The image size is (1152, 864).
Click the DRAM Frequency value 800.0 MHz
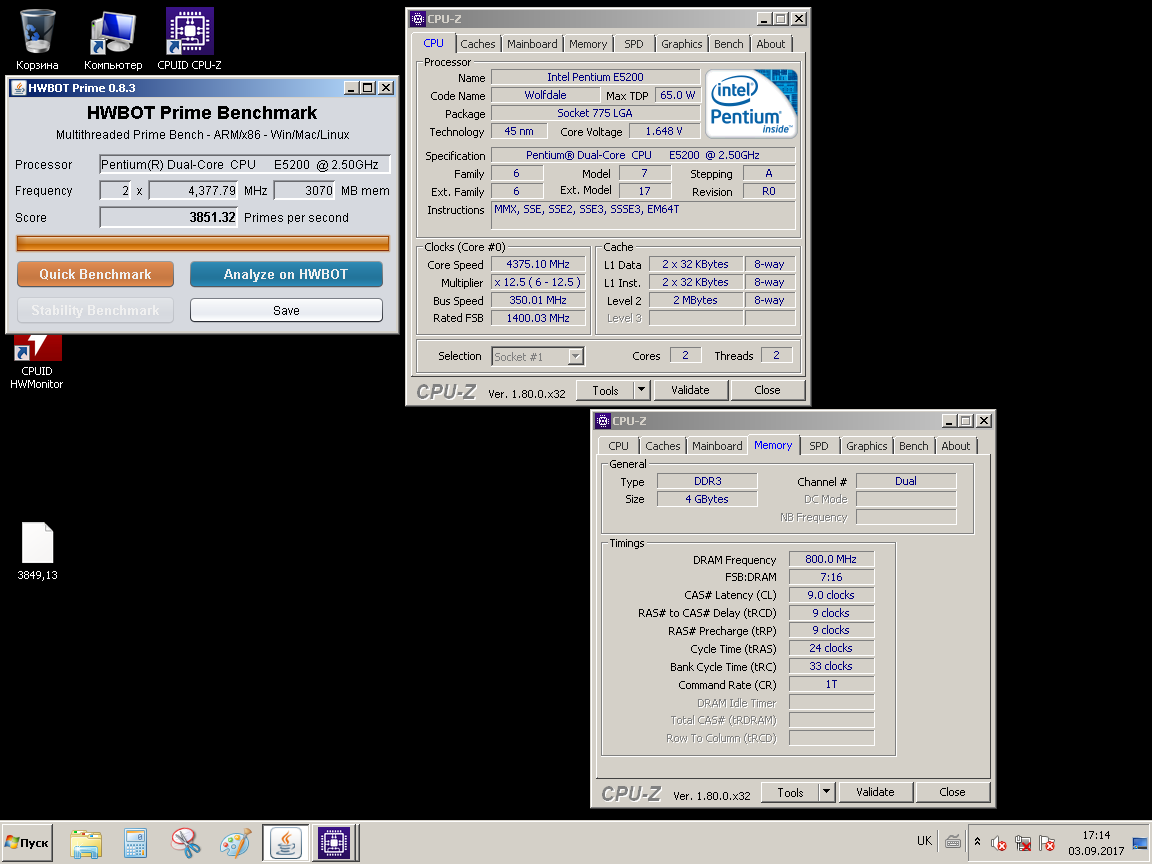(x=831, y=559)
